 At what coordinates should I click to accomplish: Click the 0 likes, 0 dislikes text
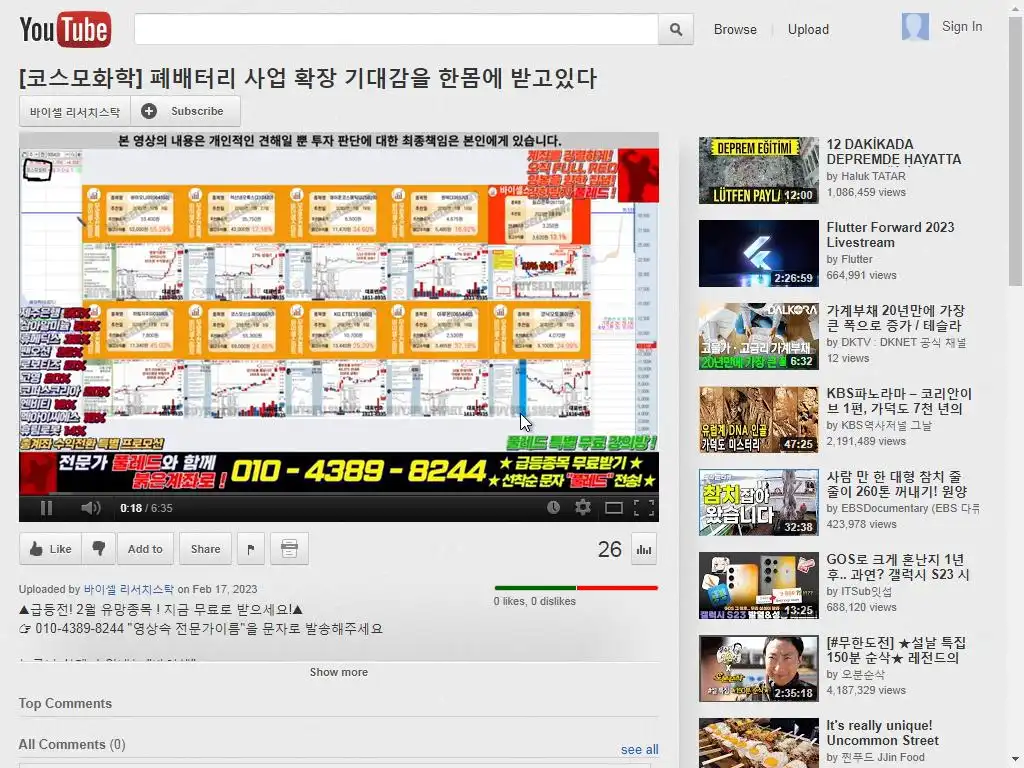coord(534,601)
